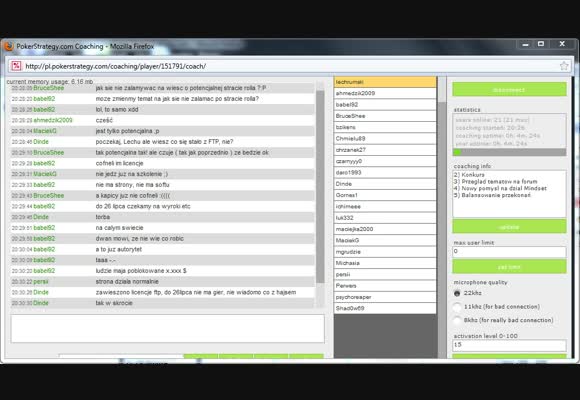The width and height of the screenshot is (580, 400).
Task: Click the set limit button
Action: [x=509, y=266]
